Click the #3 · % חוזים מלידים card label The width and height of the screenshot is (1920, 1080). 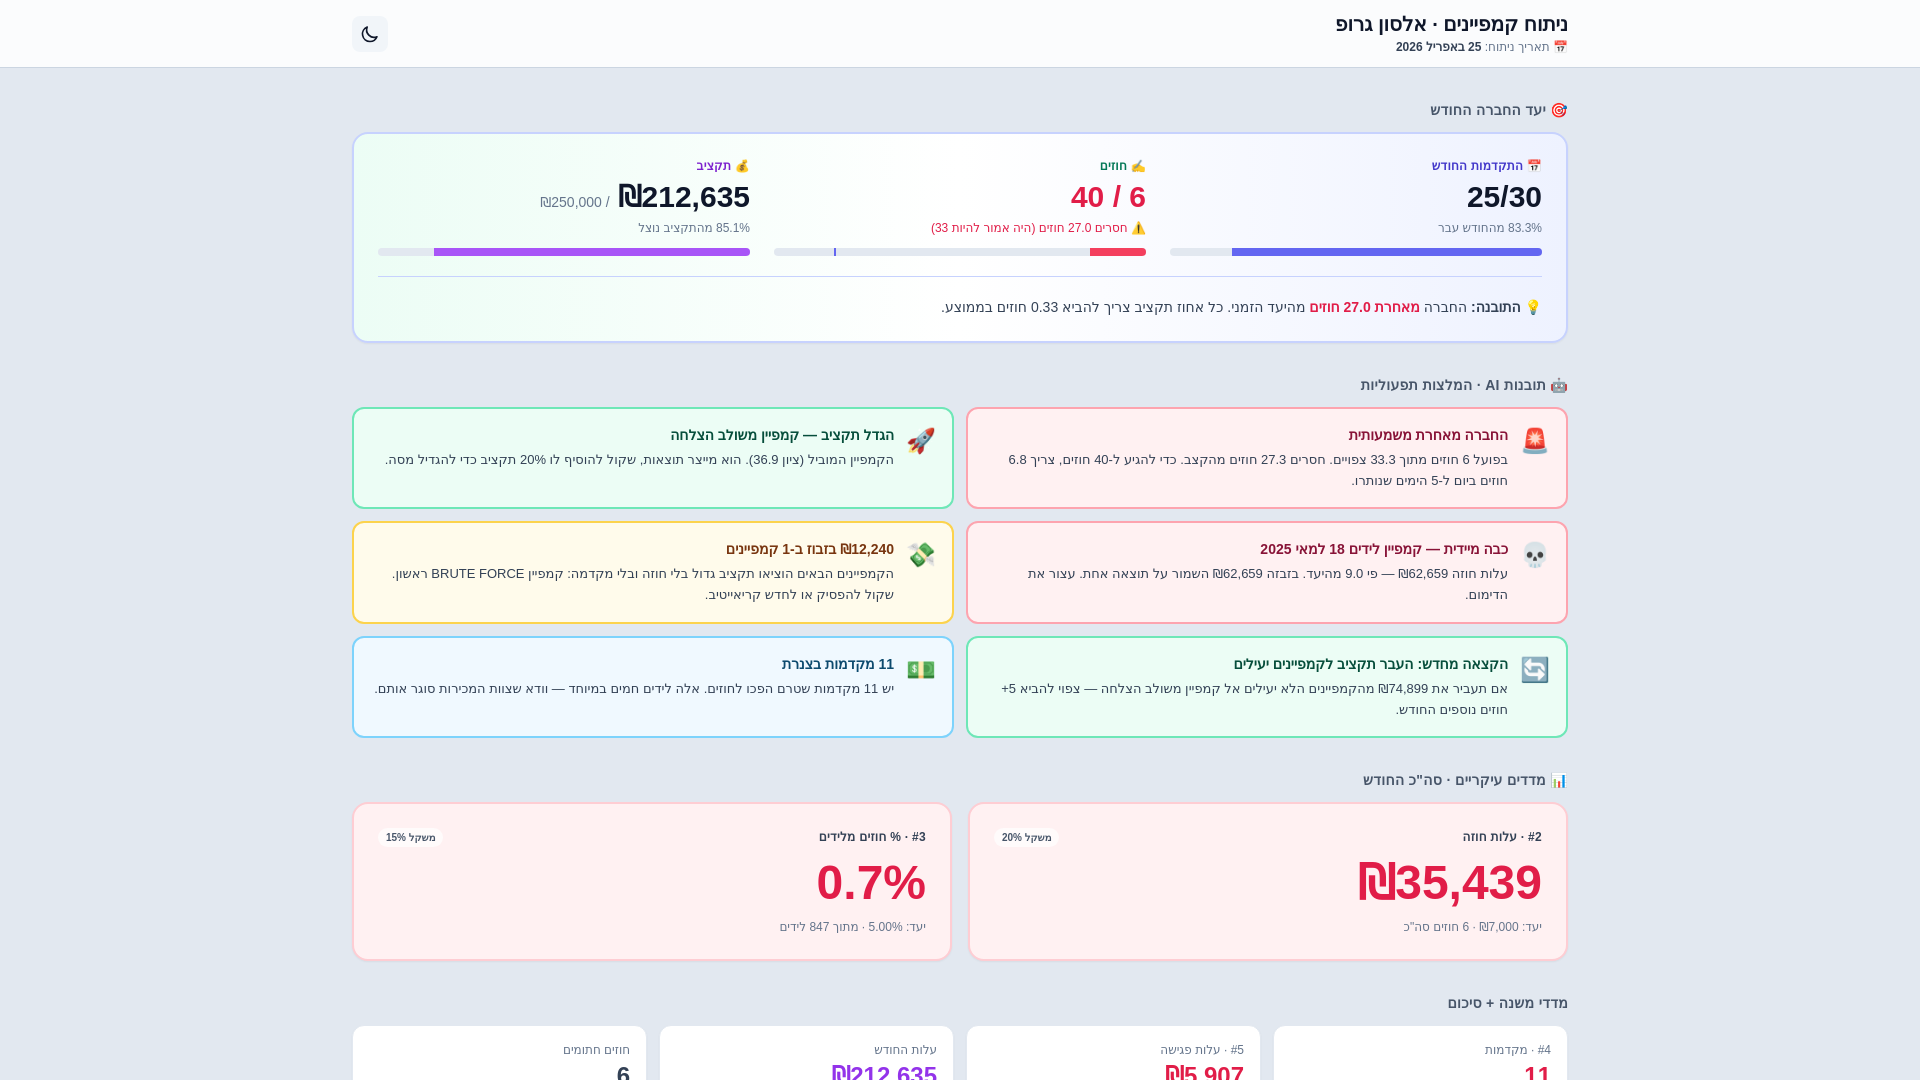pyautogui.click(x=872, y=837)
